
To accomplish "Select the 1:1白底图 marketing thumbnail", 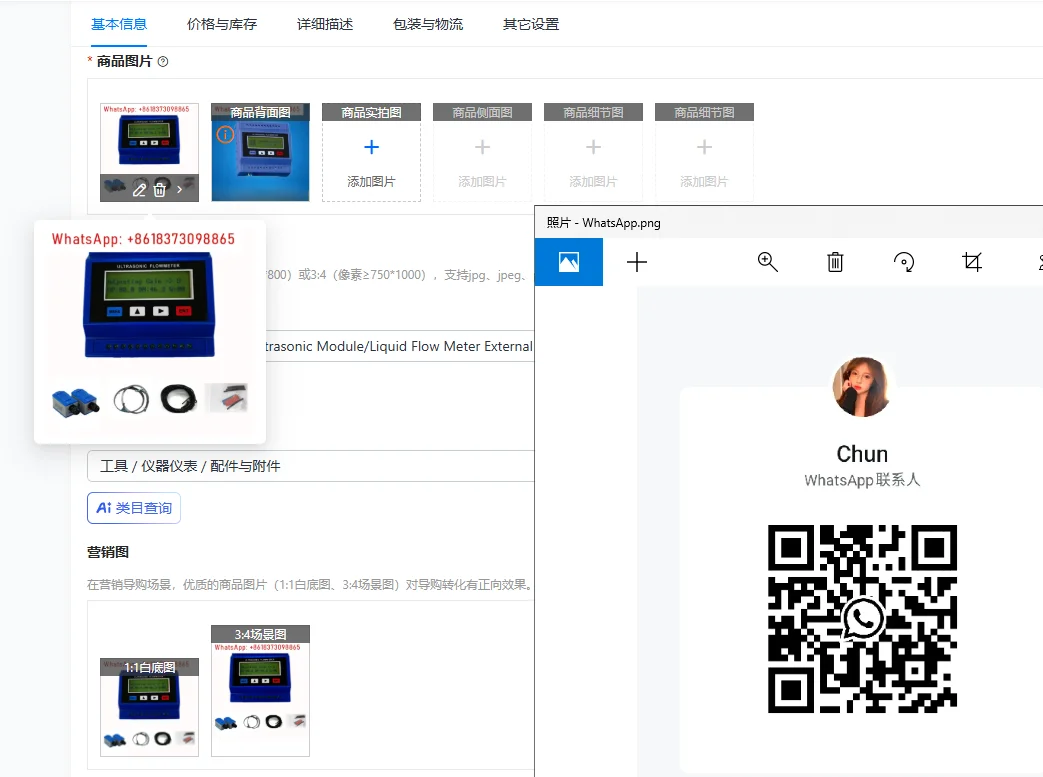I will 149,707.
